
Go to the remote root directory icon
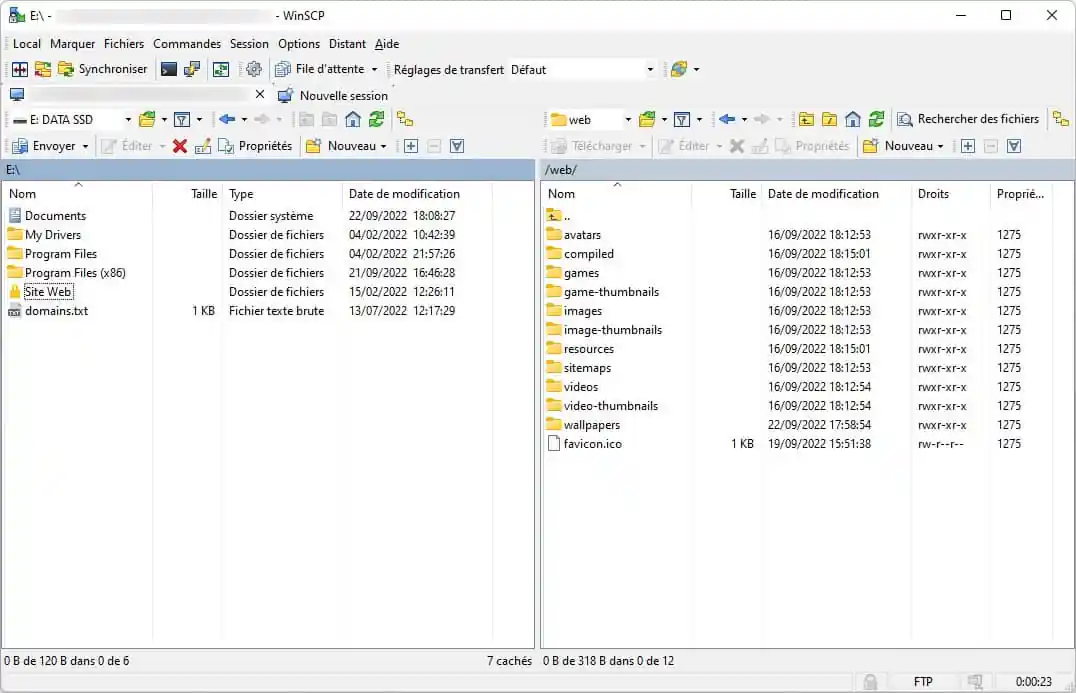coord(829,119)
